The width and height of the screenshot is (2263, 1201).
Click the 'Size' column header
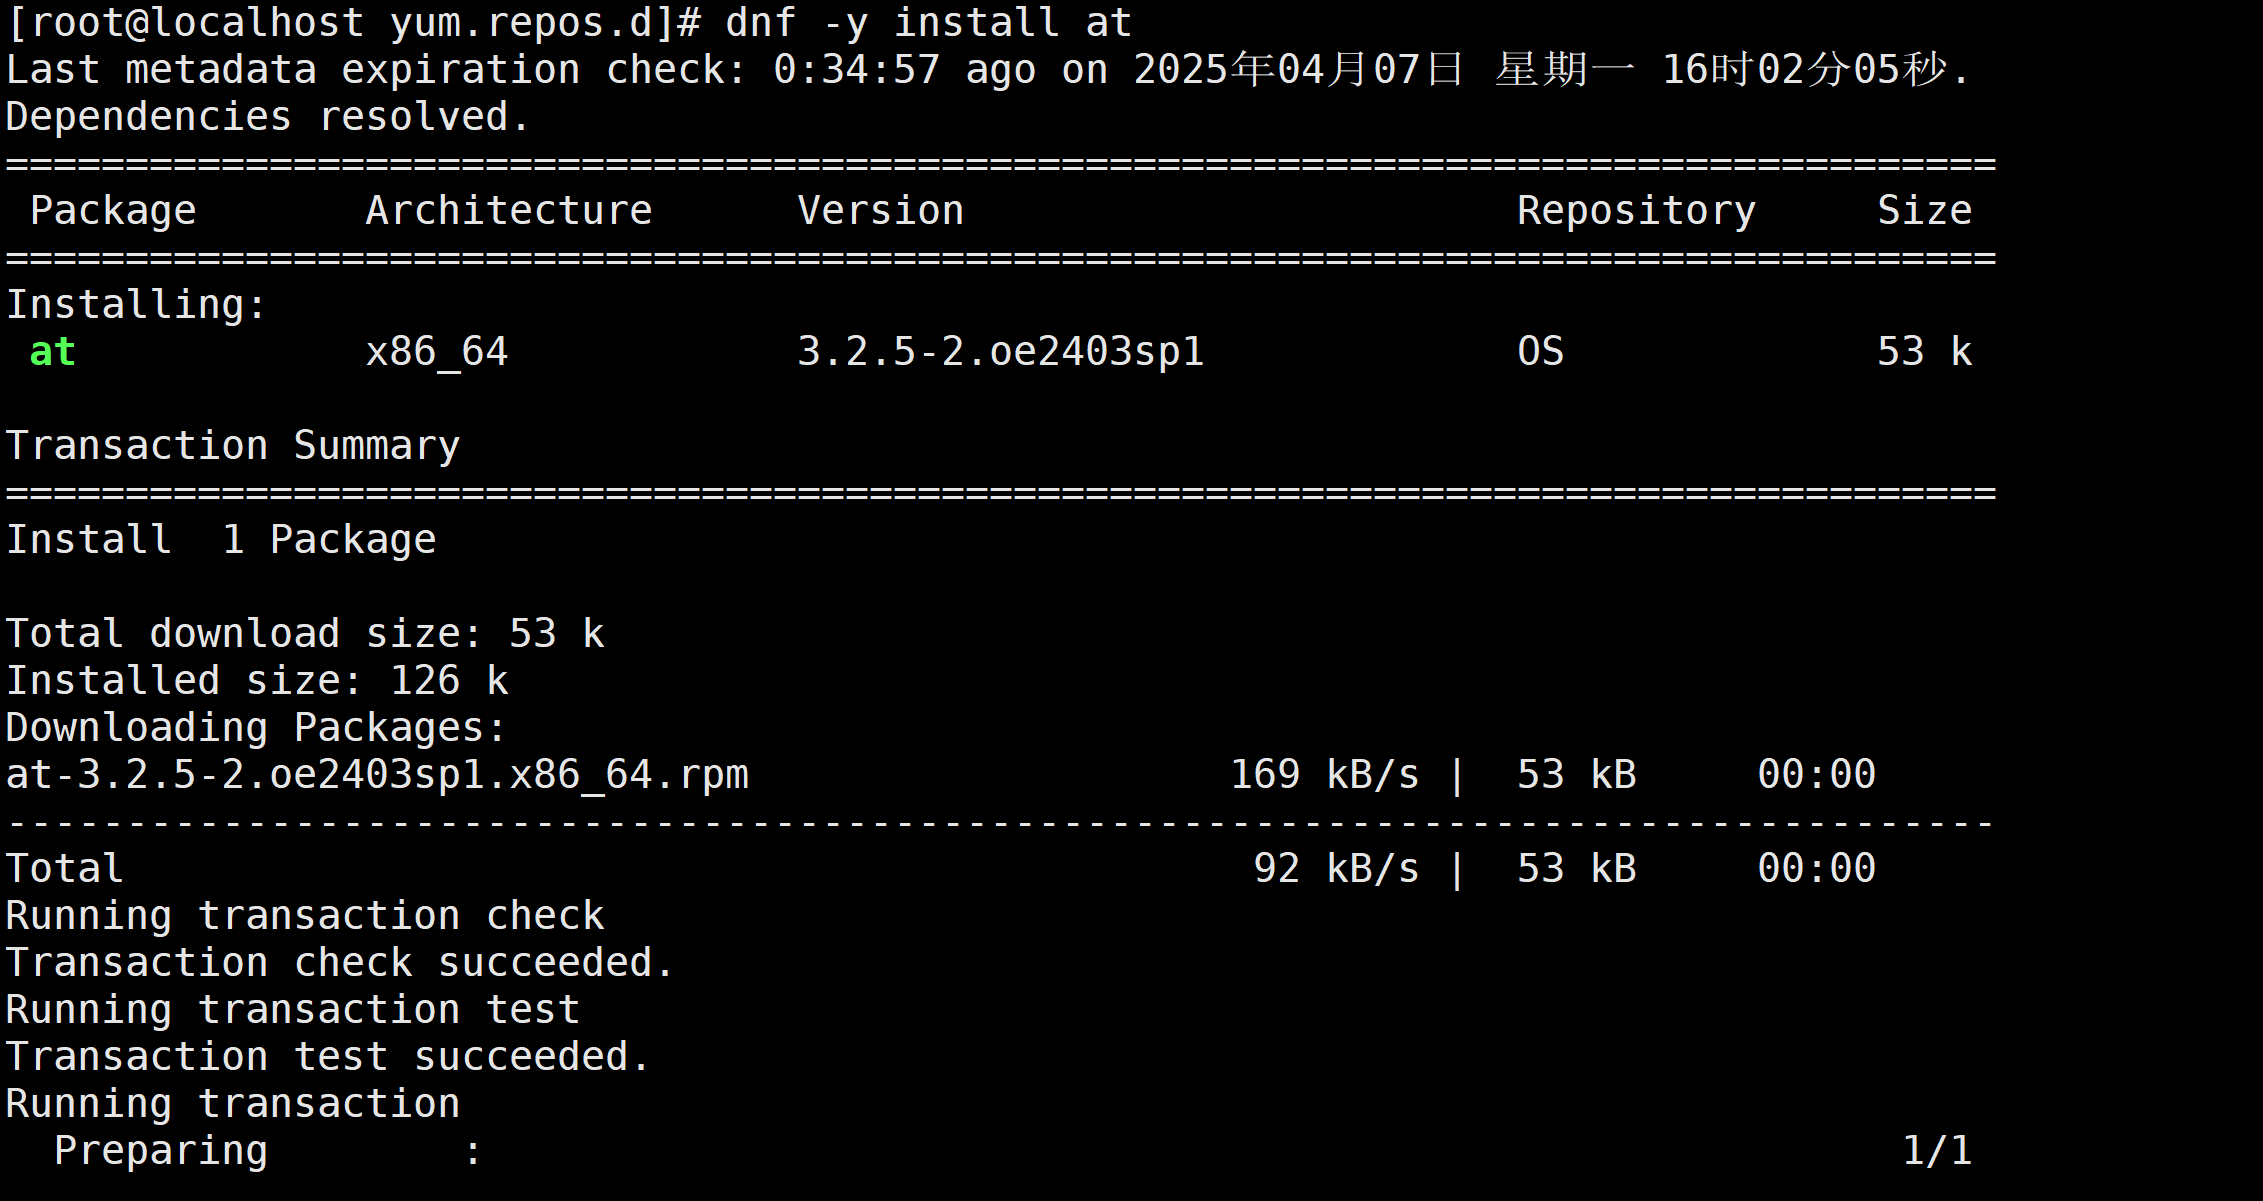[1924, 211]
